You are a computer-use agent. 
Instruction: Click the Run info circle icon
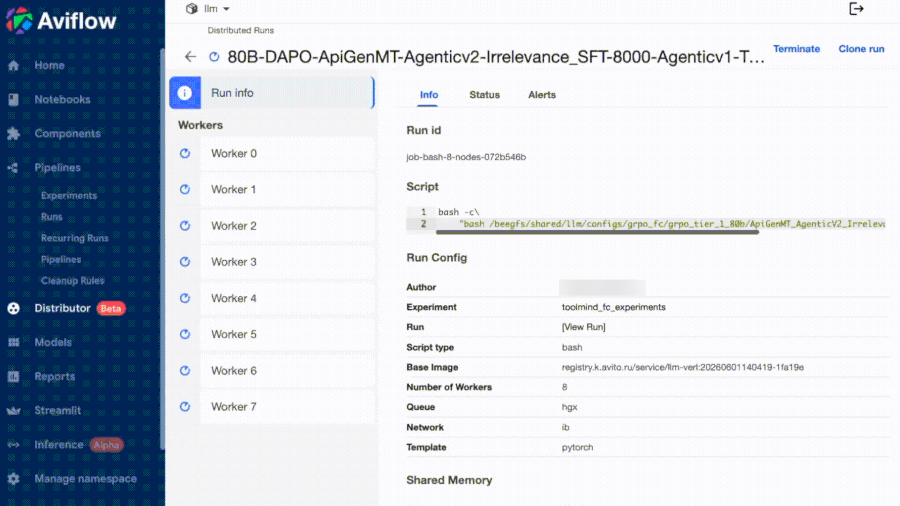coord(185,93)
